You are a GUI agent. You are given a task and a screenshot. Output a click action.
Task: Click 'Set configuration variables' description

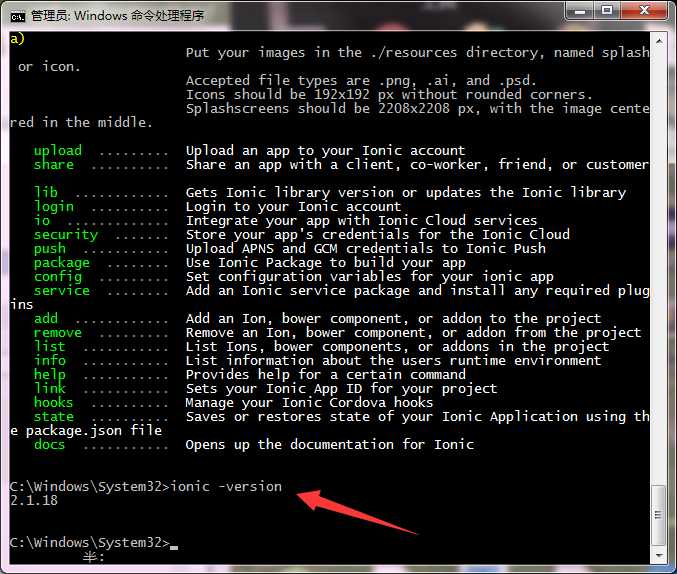click(x=370, y=276)
